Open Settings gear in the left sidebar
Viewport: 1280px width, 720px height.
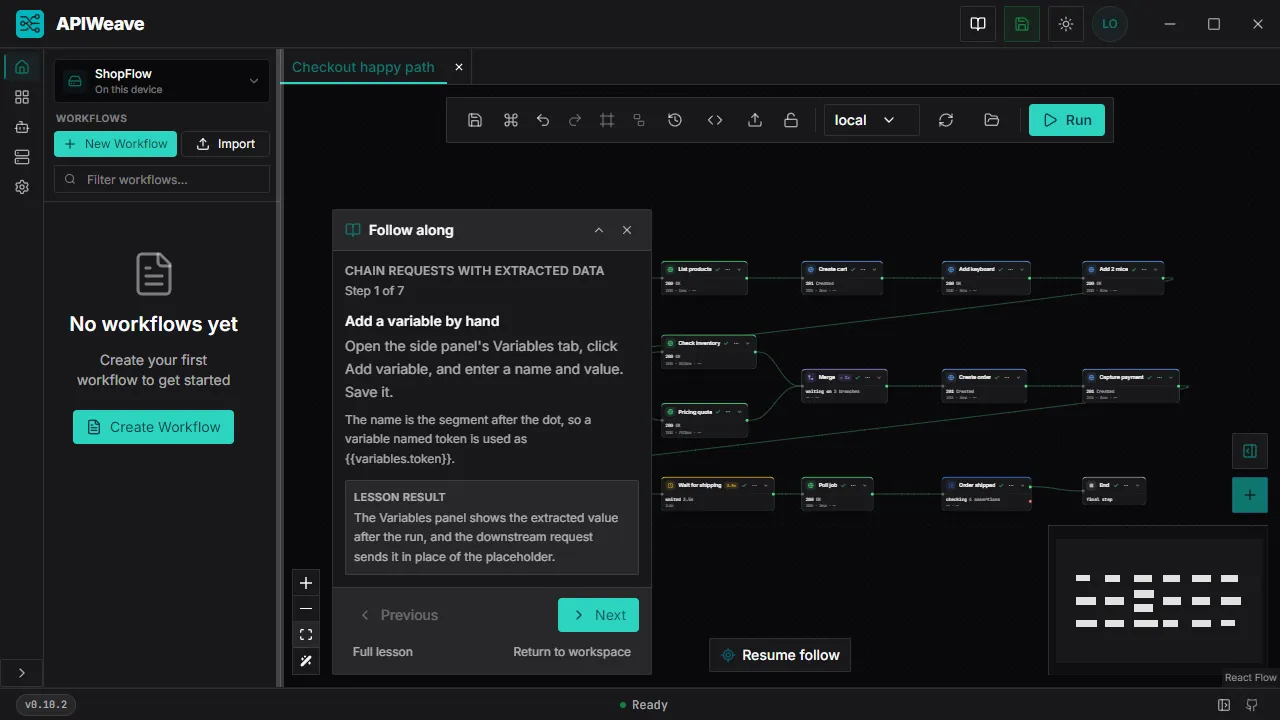coord(22,187)
